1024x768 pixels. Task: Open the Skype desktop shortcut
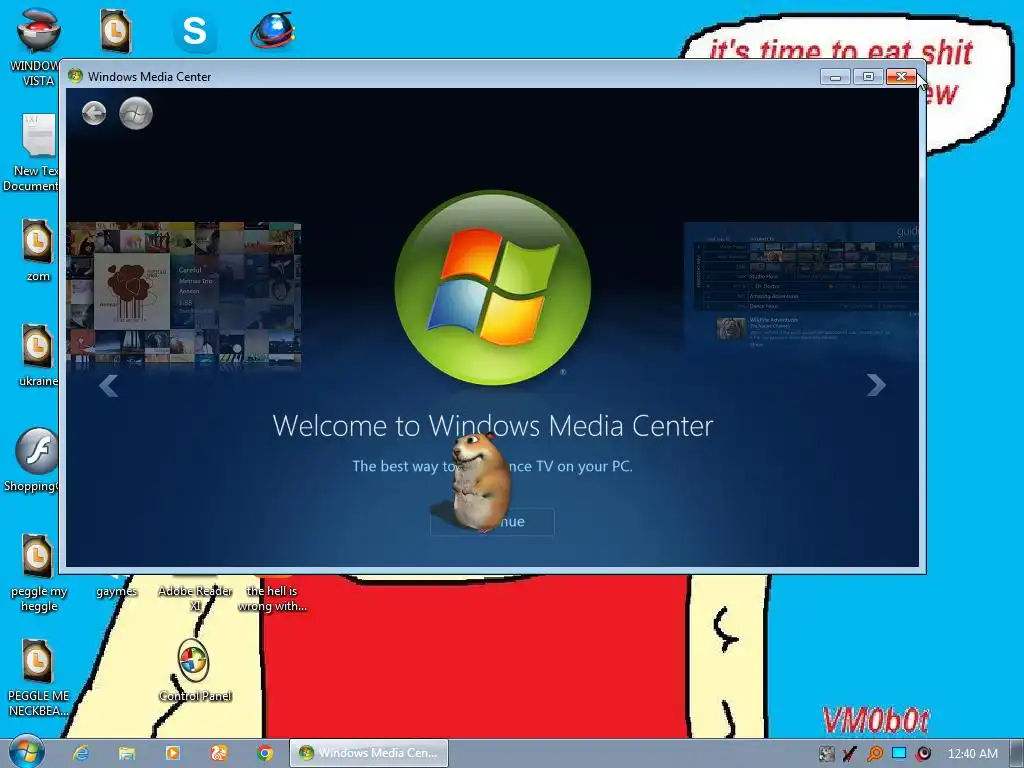click(195, 31)
